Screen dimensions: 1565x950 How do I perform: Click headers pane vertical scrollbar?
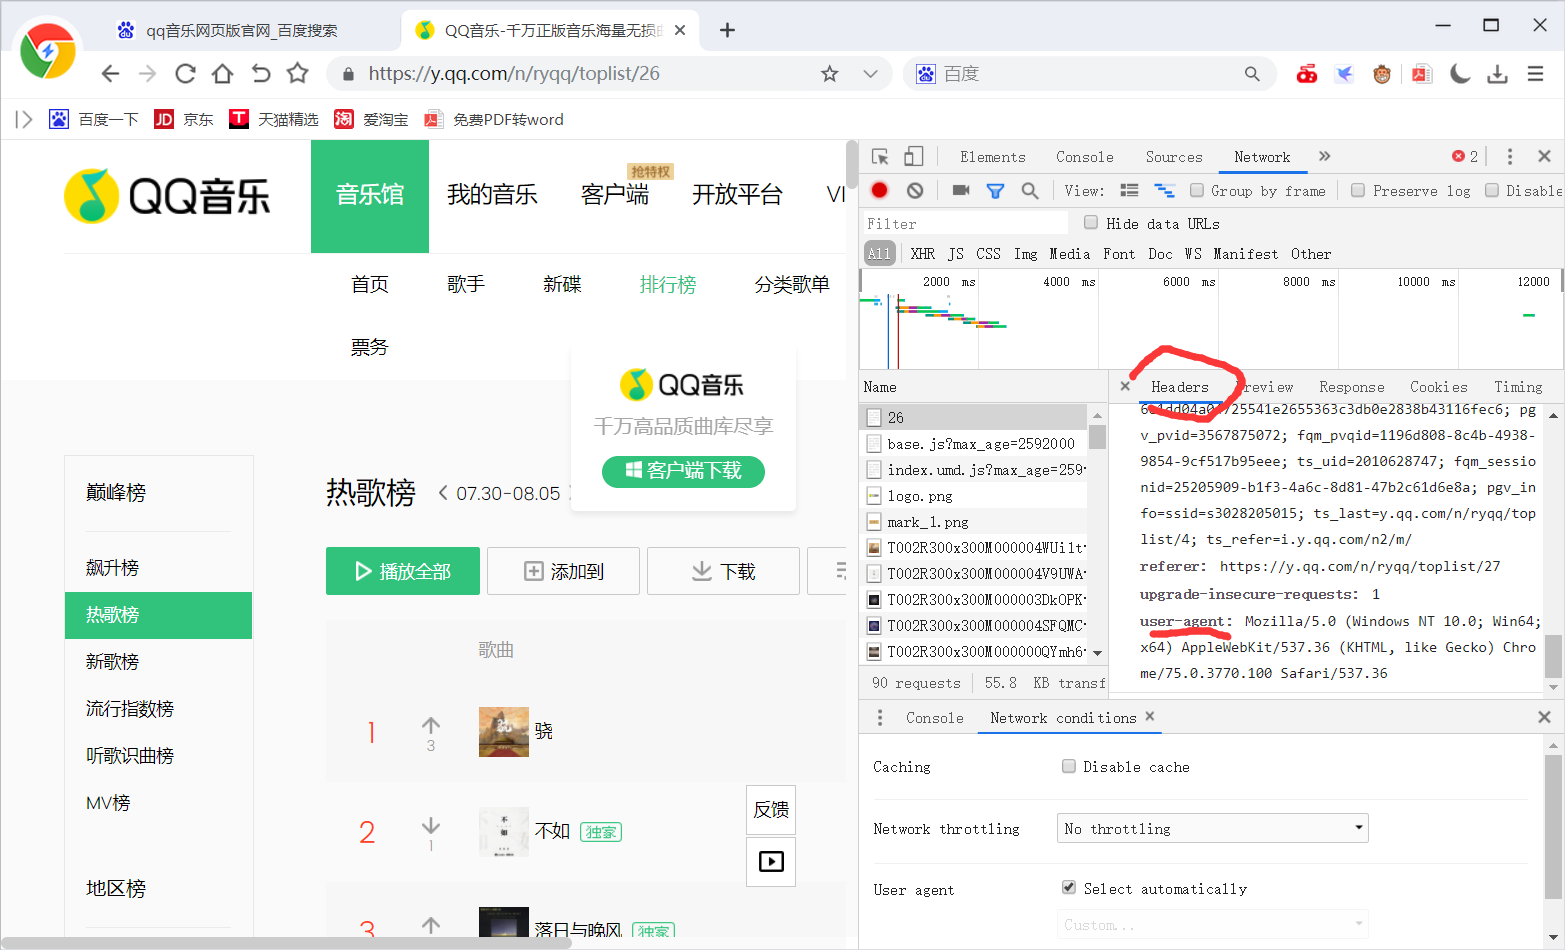tap(1553, 656)
